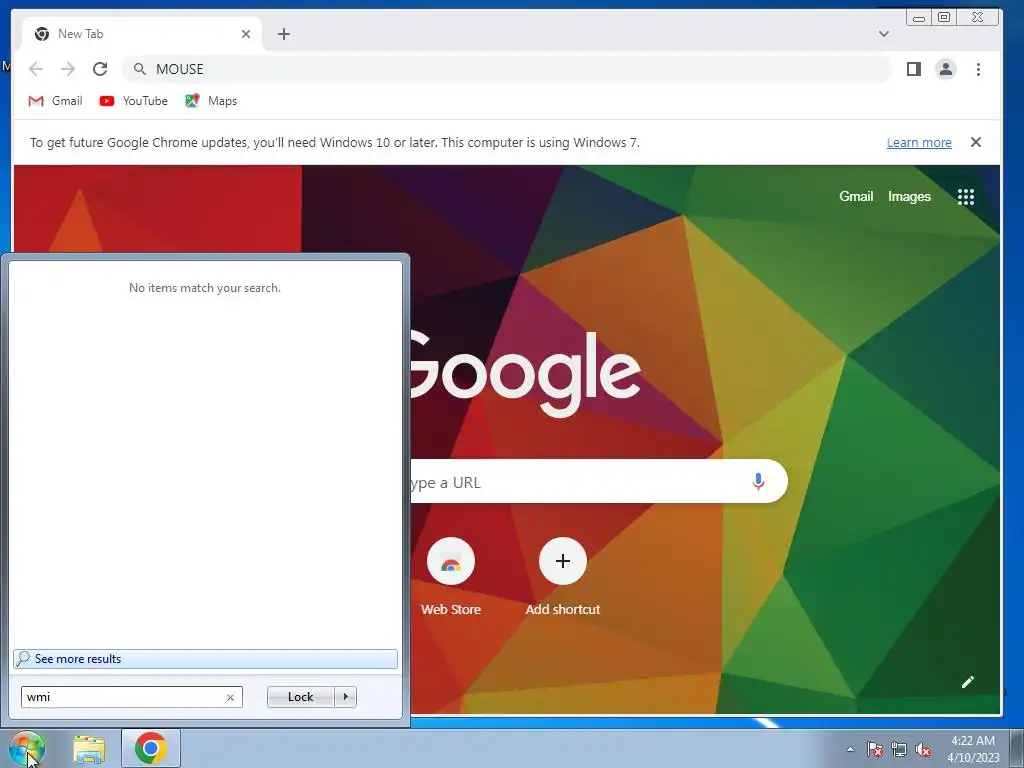The height and width of the screenshot is (768, 1024).
Task: Click the Windows Start orb
Action: [27, 748]
